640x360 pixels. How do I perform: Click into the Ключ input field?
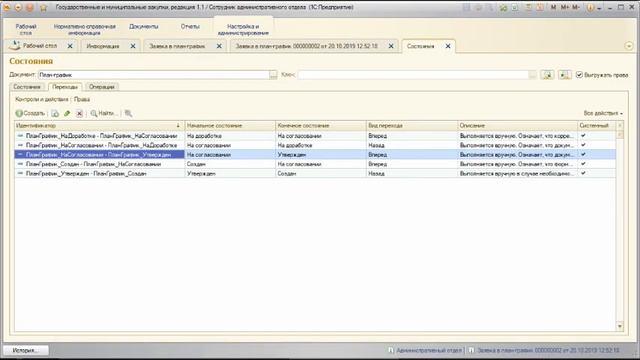[413, 75]
